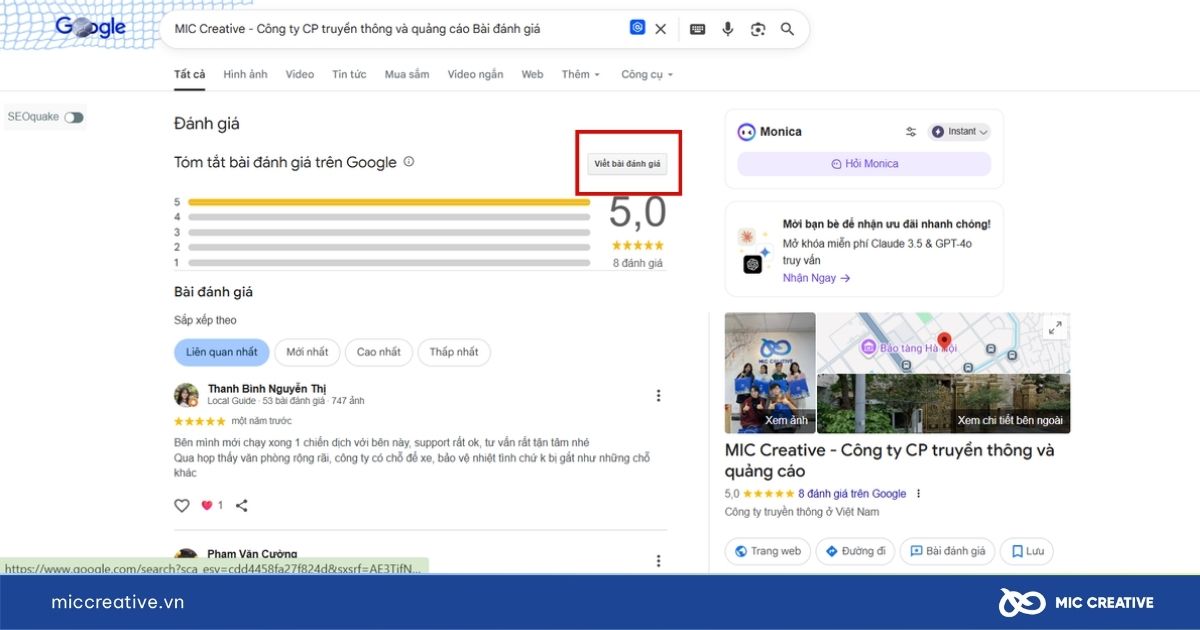Share Thanh Bình's review
1200x630 pixels.
pyautogui.click(x=242, y=506)
